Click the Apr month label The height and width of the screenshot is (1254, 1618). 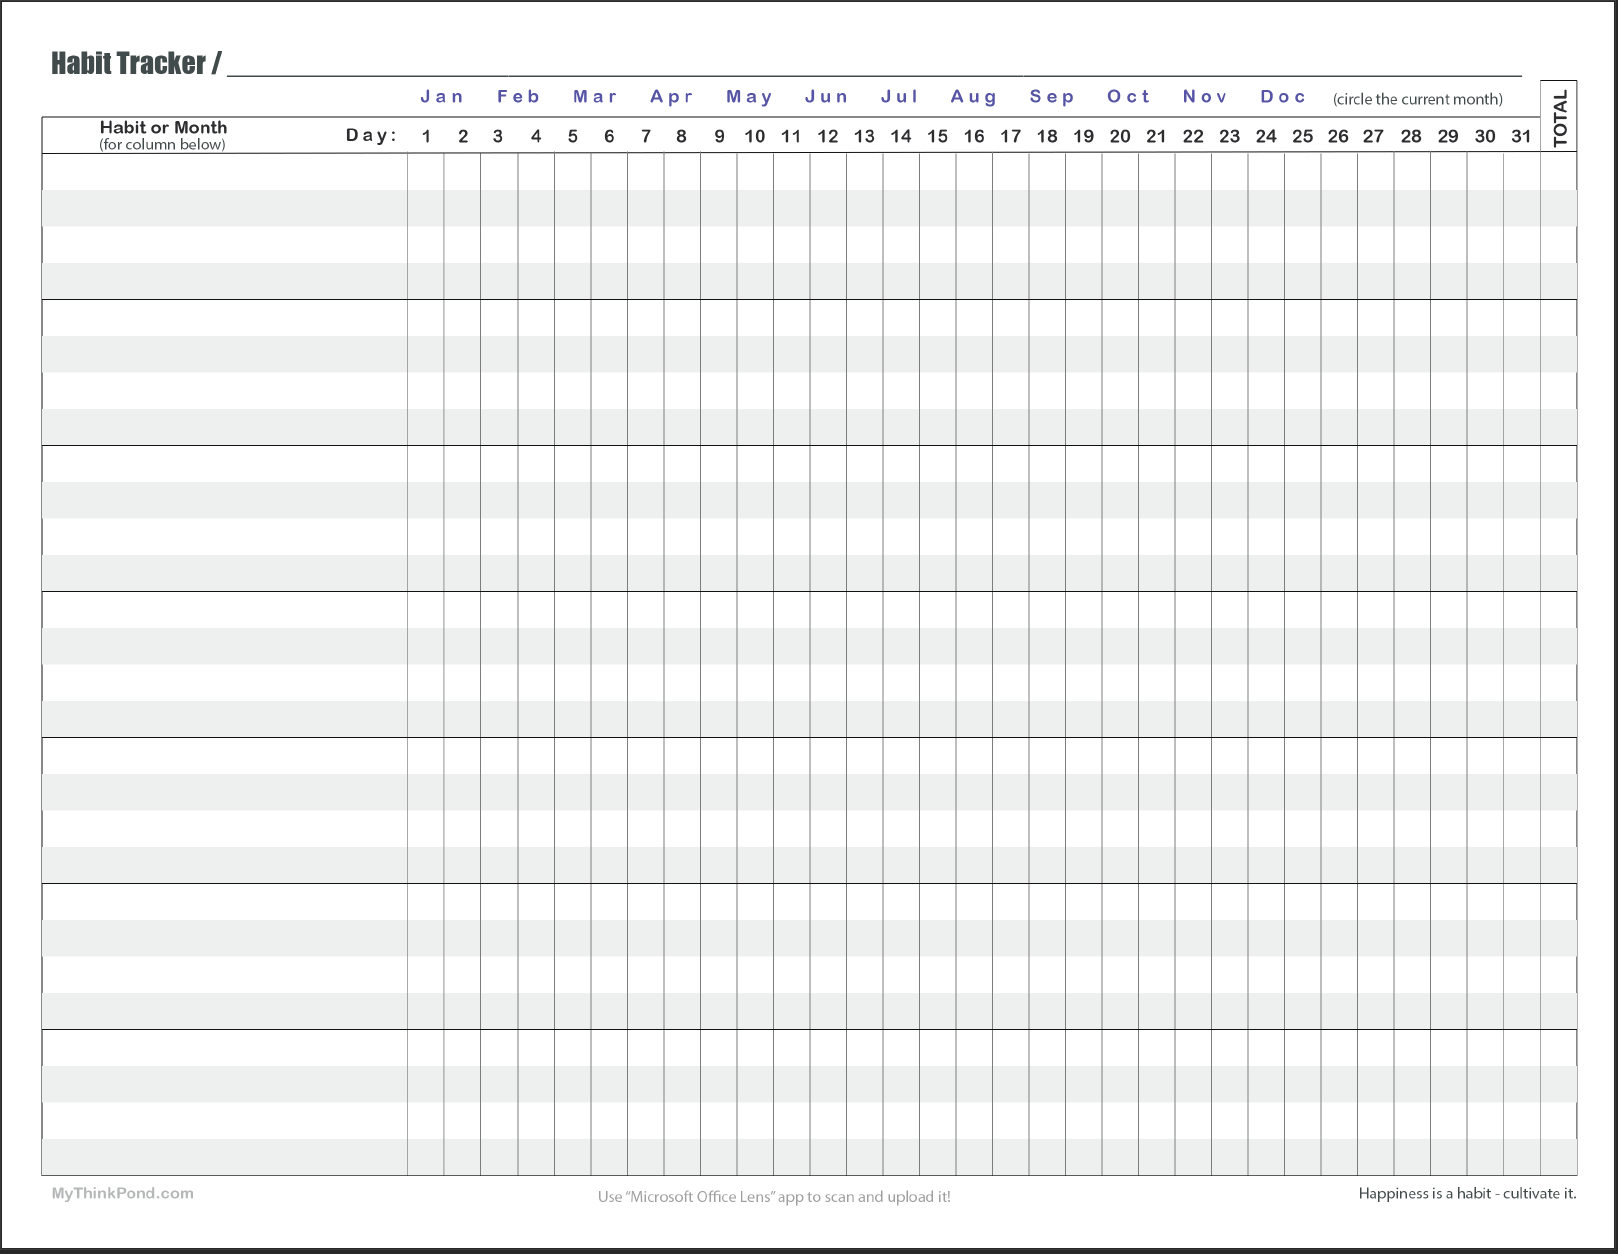(x=672, y=97)
